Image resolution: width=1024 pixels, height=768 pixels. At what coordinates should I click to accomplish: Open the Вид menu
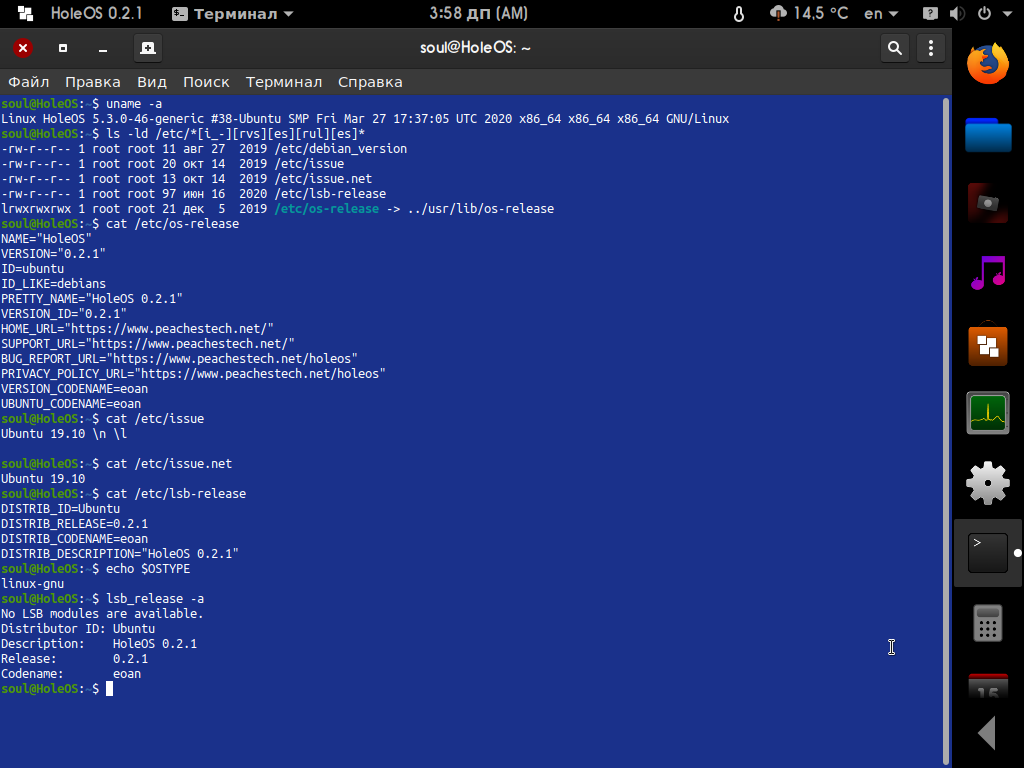coord(152,82)
